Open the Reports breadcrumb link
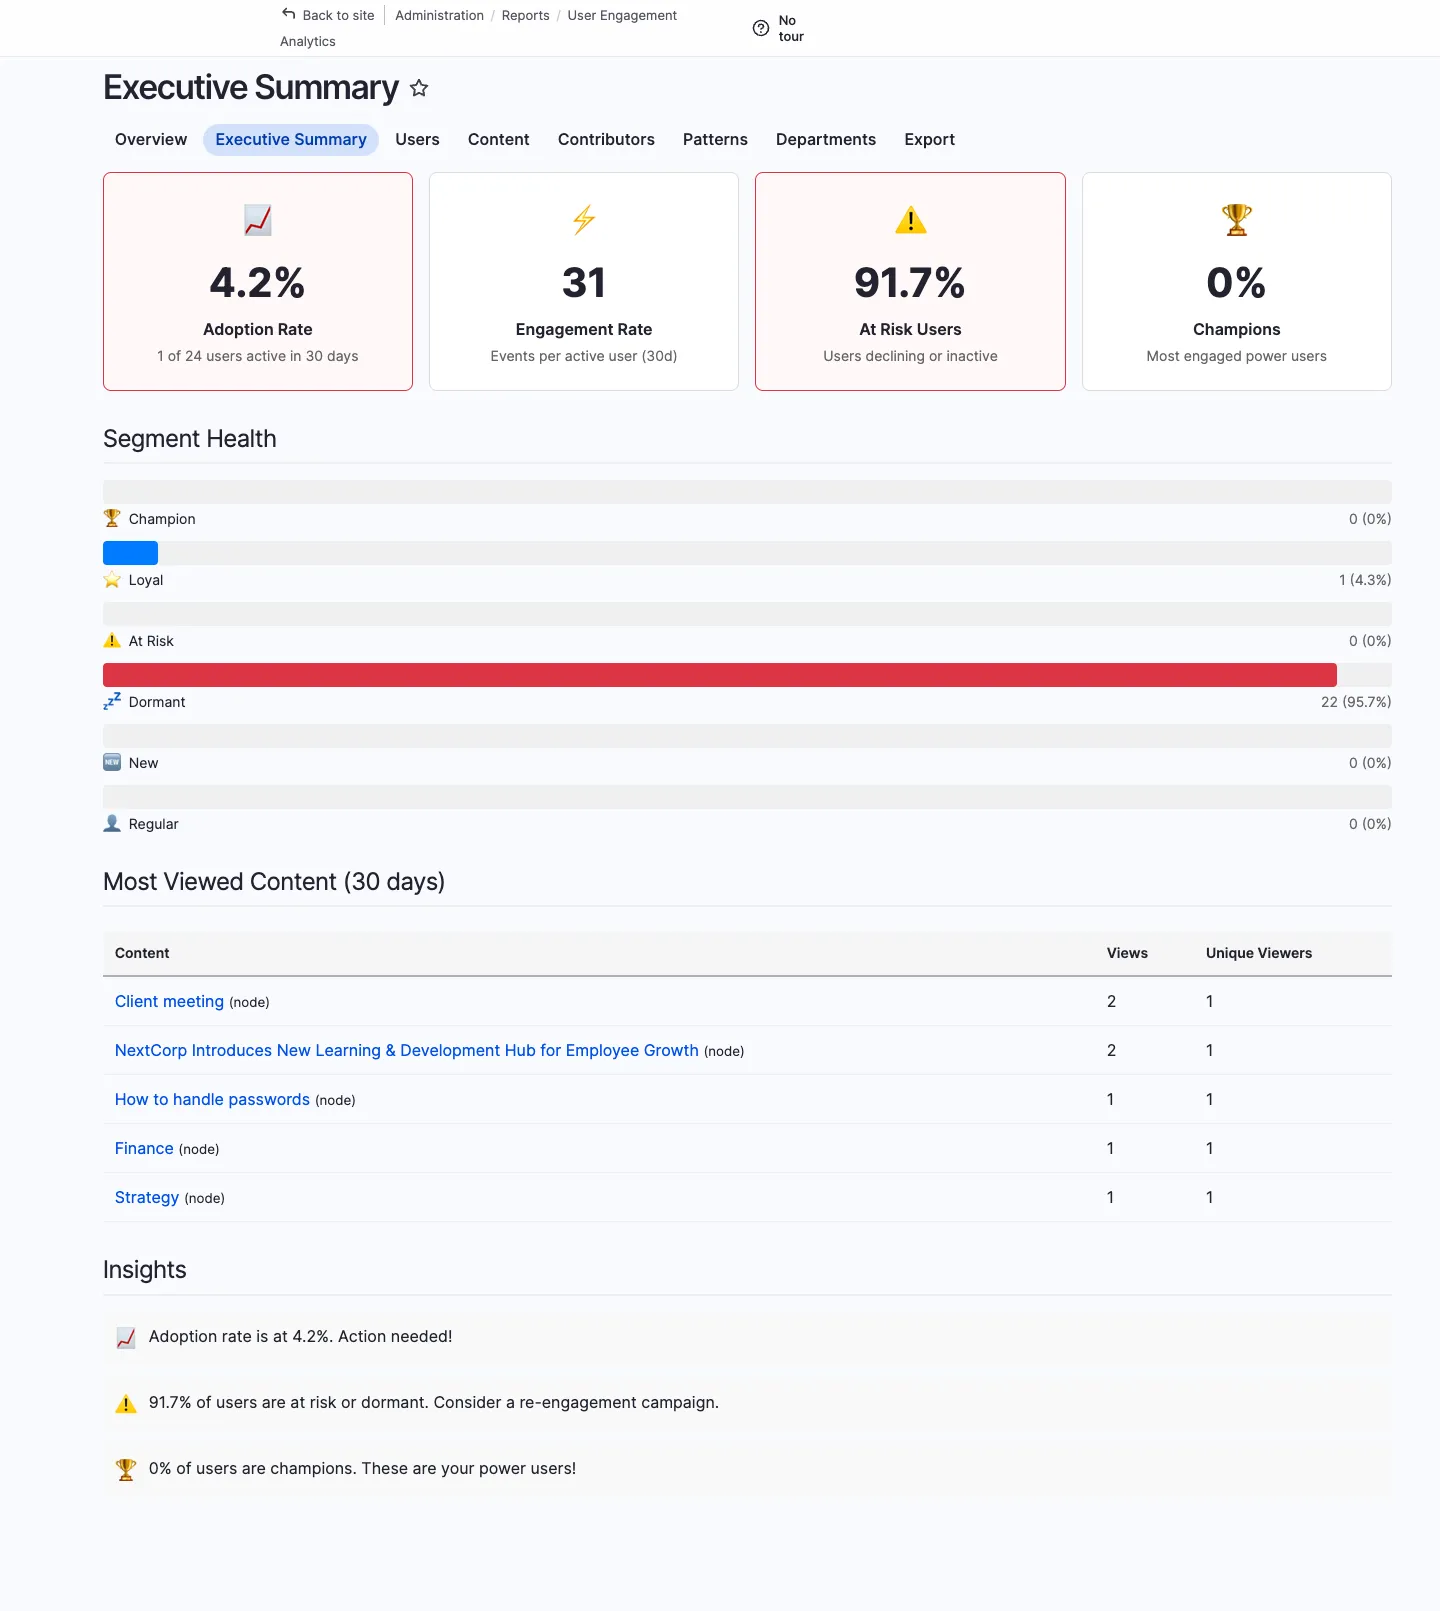Screen dimensions: 1440x1611 [x=526, y=15]
